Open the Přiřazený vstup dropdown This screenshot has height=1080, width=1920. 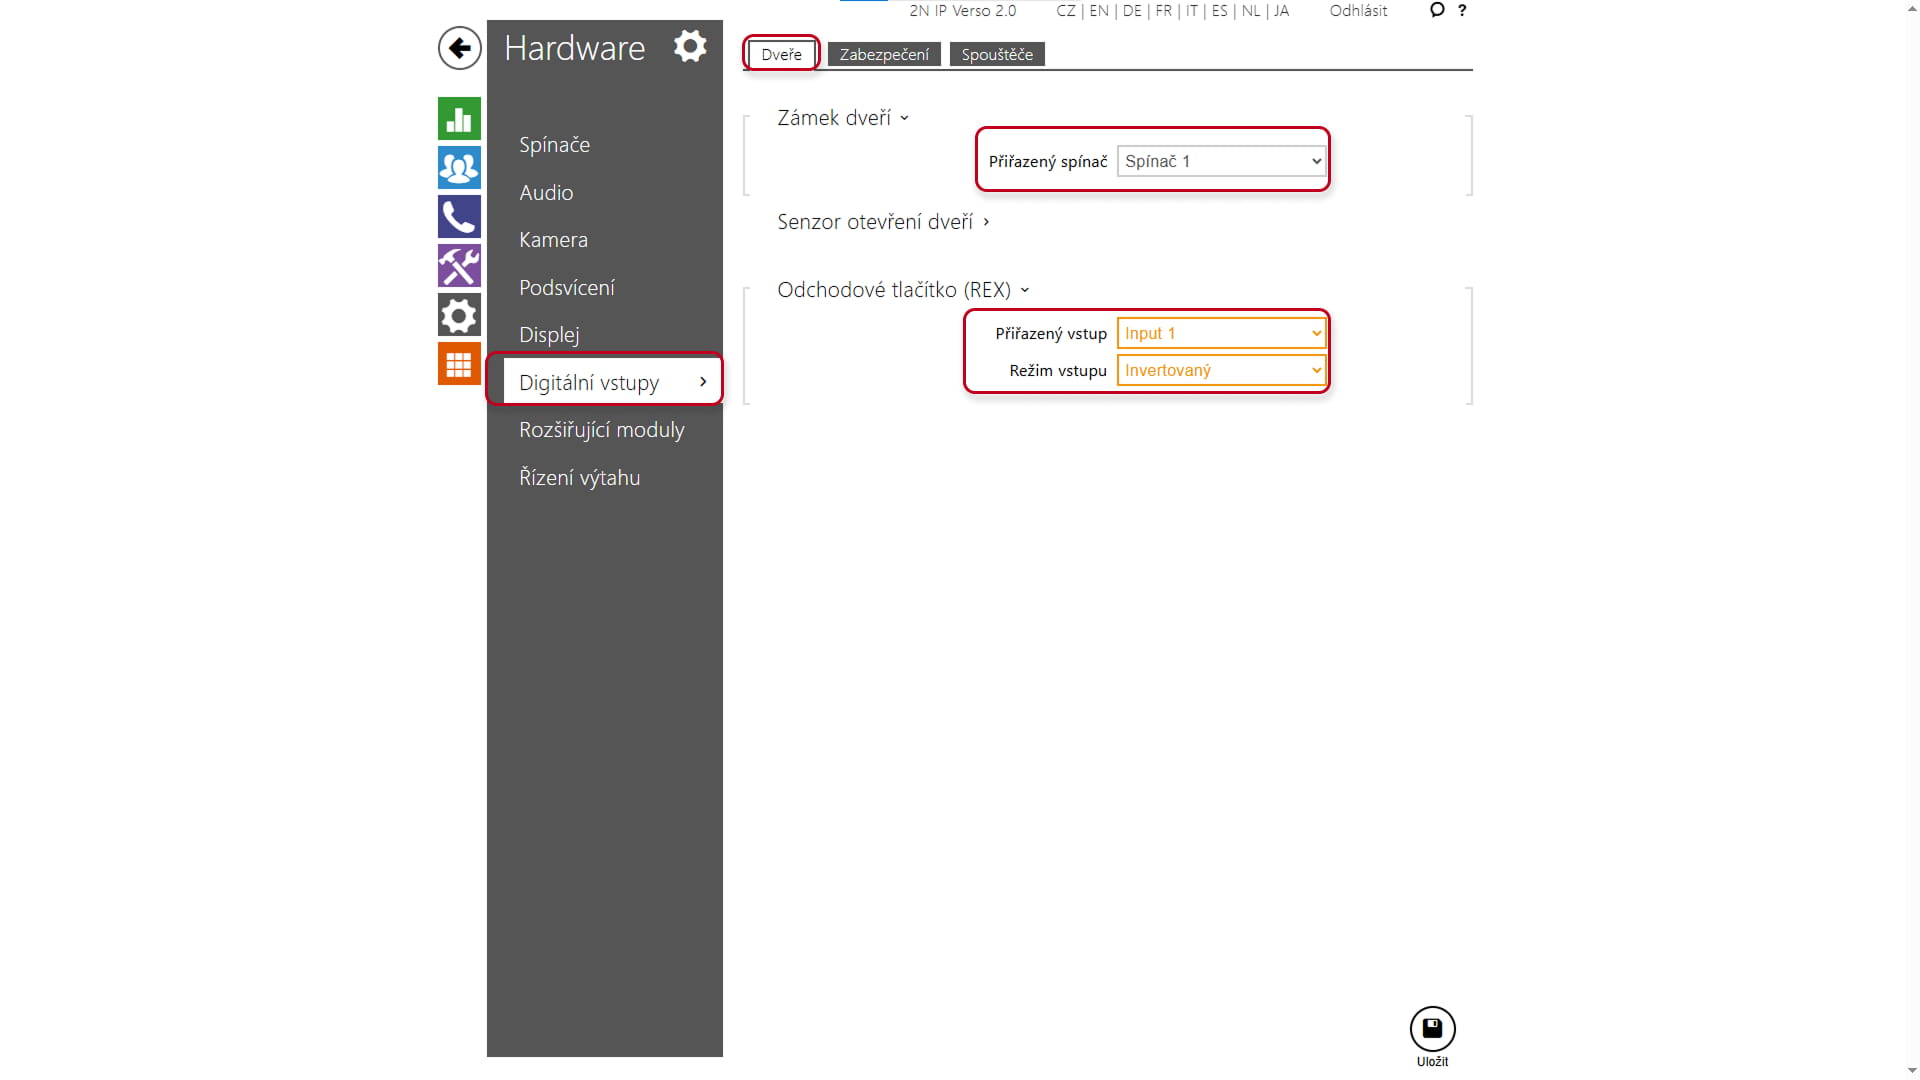pyautogui.click(x=1221, y=333)
